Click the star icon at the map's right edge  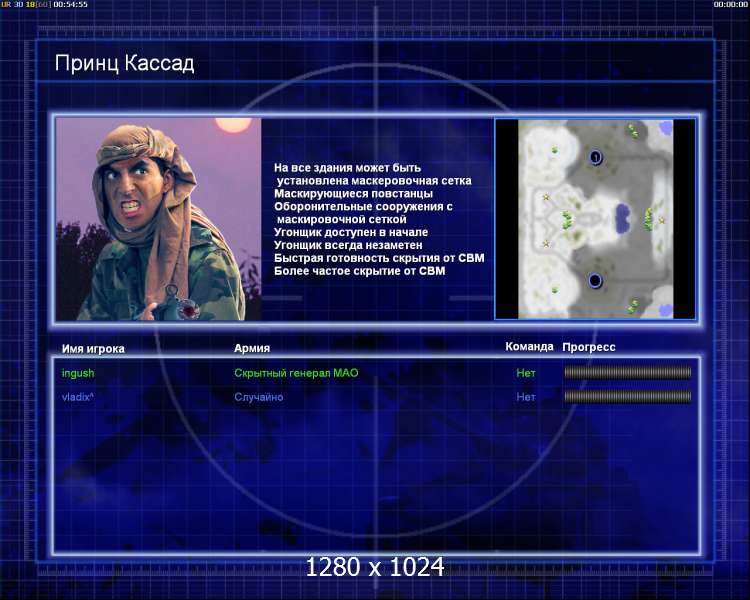tap(662, 221)
